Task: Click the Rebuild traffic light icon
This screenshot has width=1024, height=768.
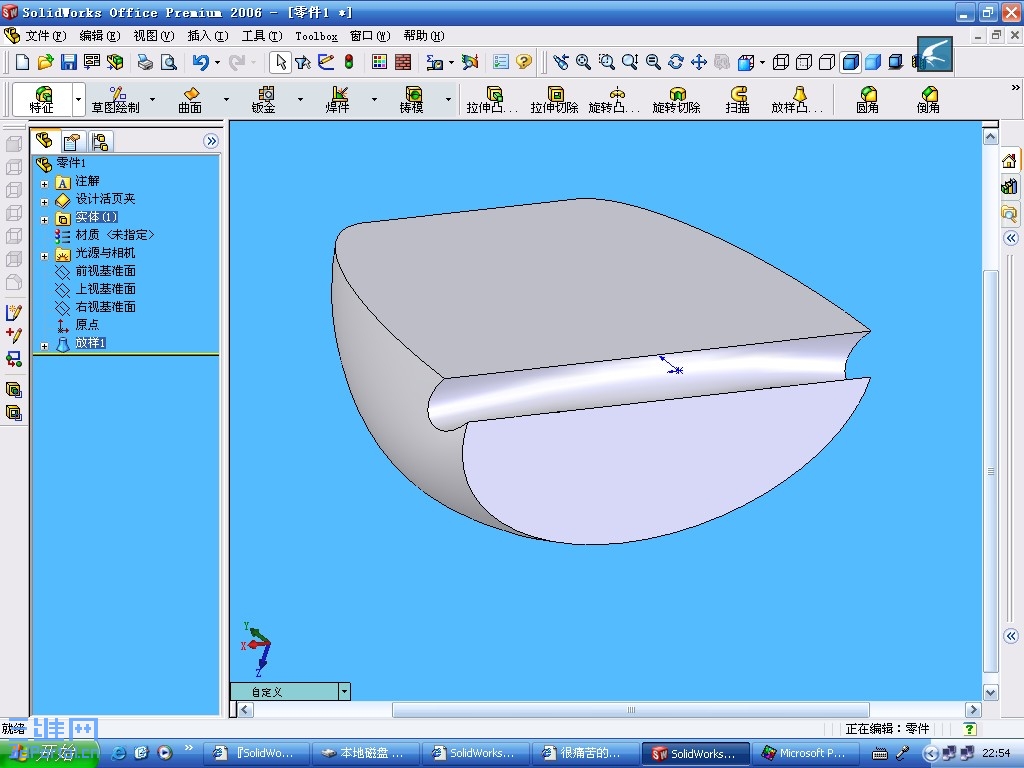Action: [x=349, y=62]
